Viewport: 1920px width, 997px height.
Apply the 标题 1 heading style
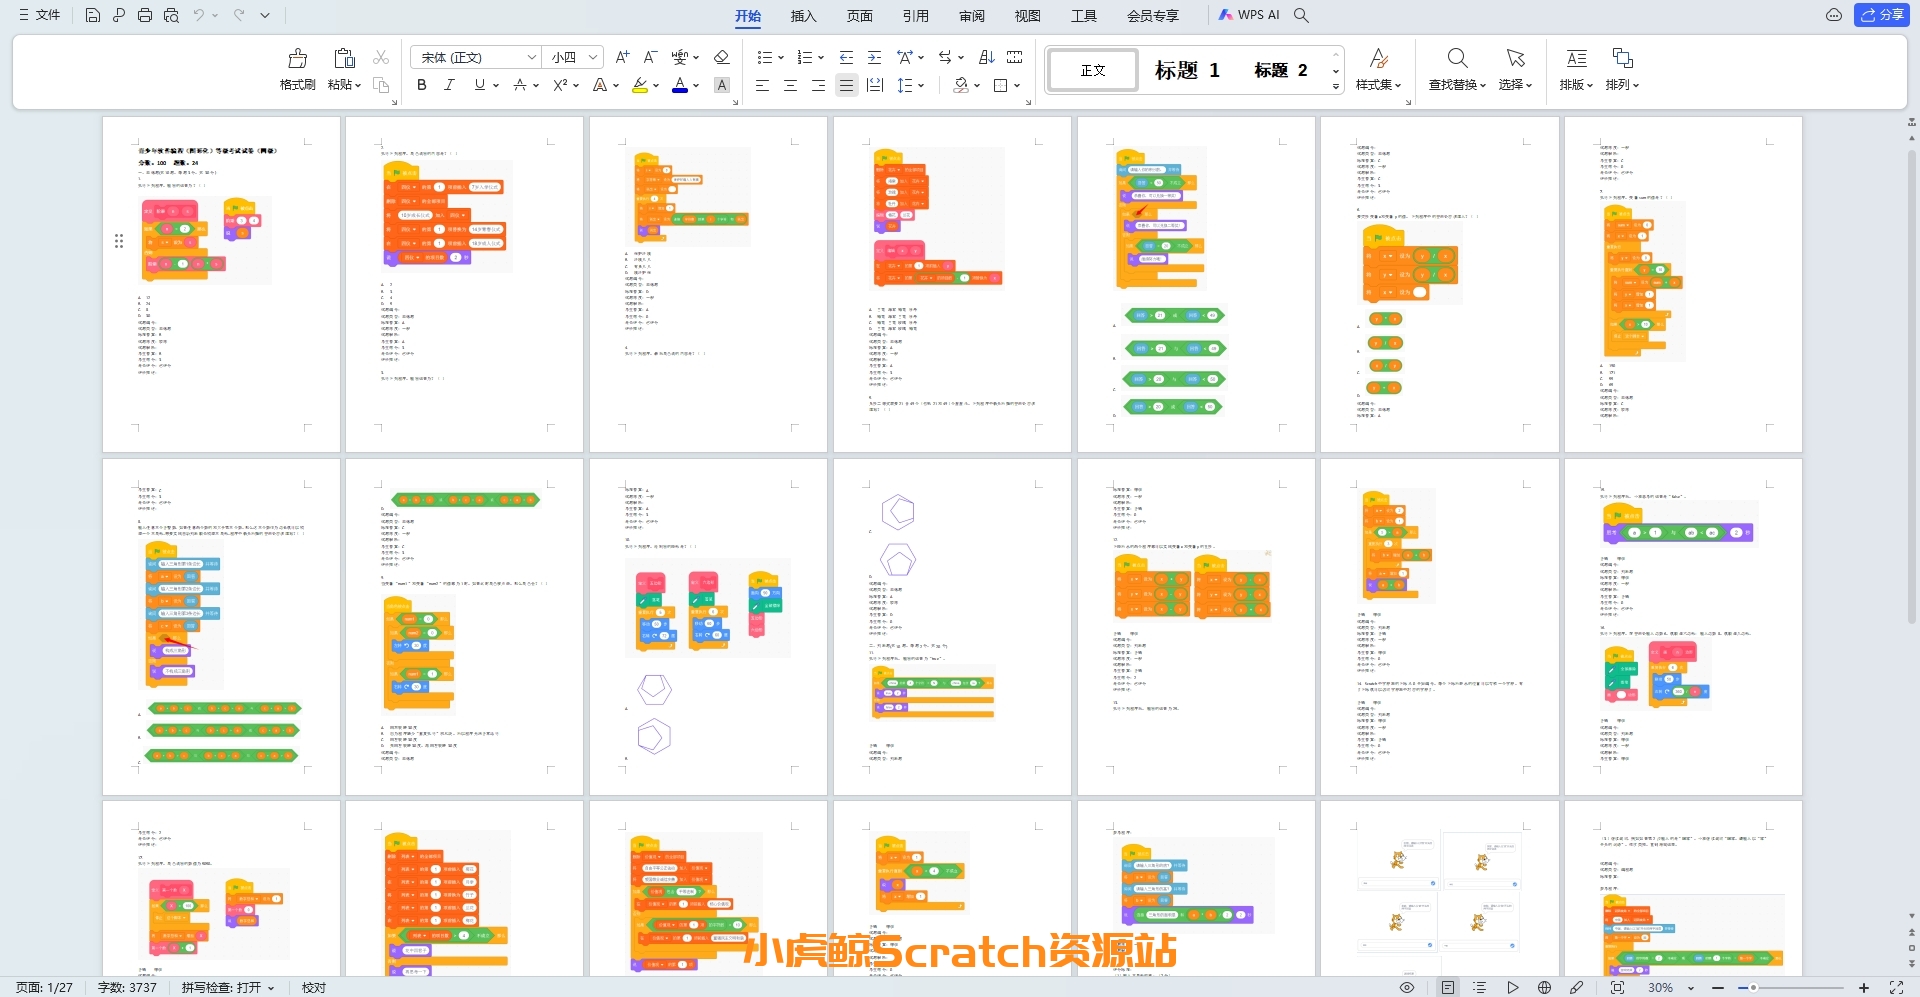1187,70
